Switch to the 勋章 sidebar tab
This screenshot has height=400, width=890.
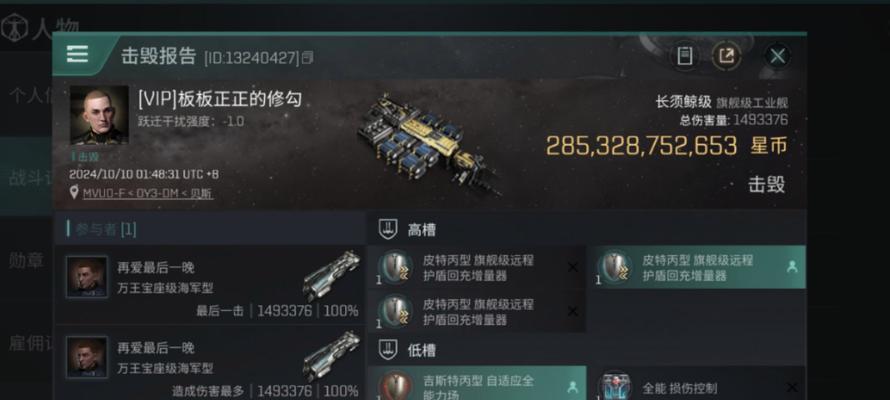click(x=26, y=260)
